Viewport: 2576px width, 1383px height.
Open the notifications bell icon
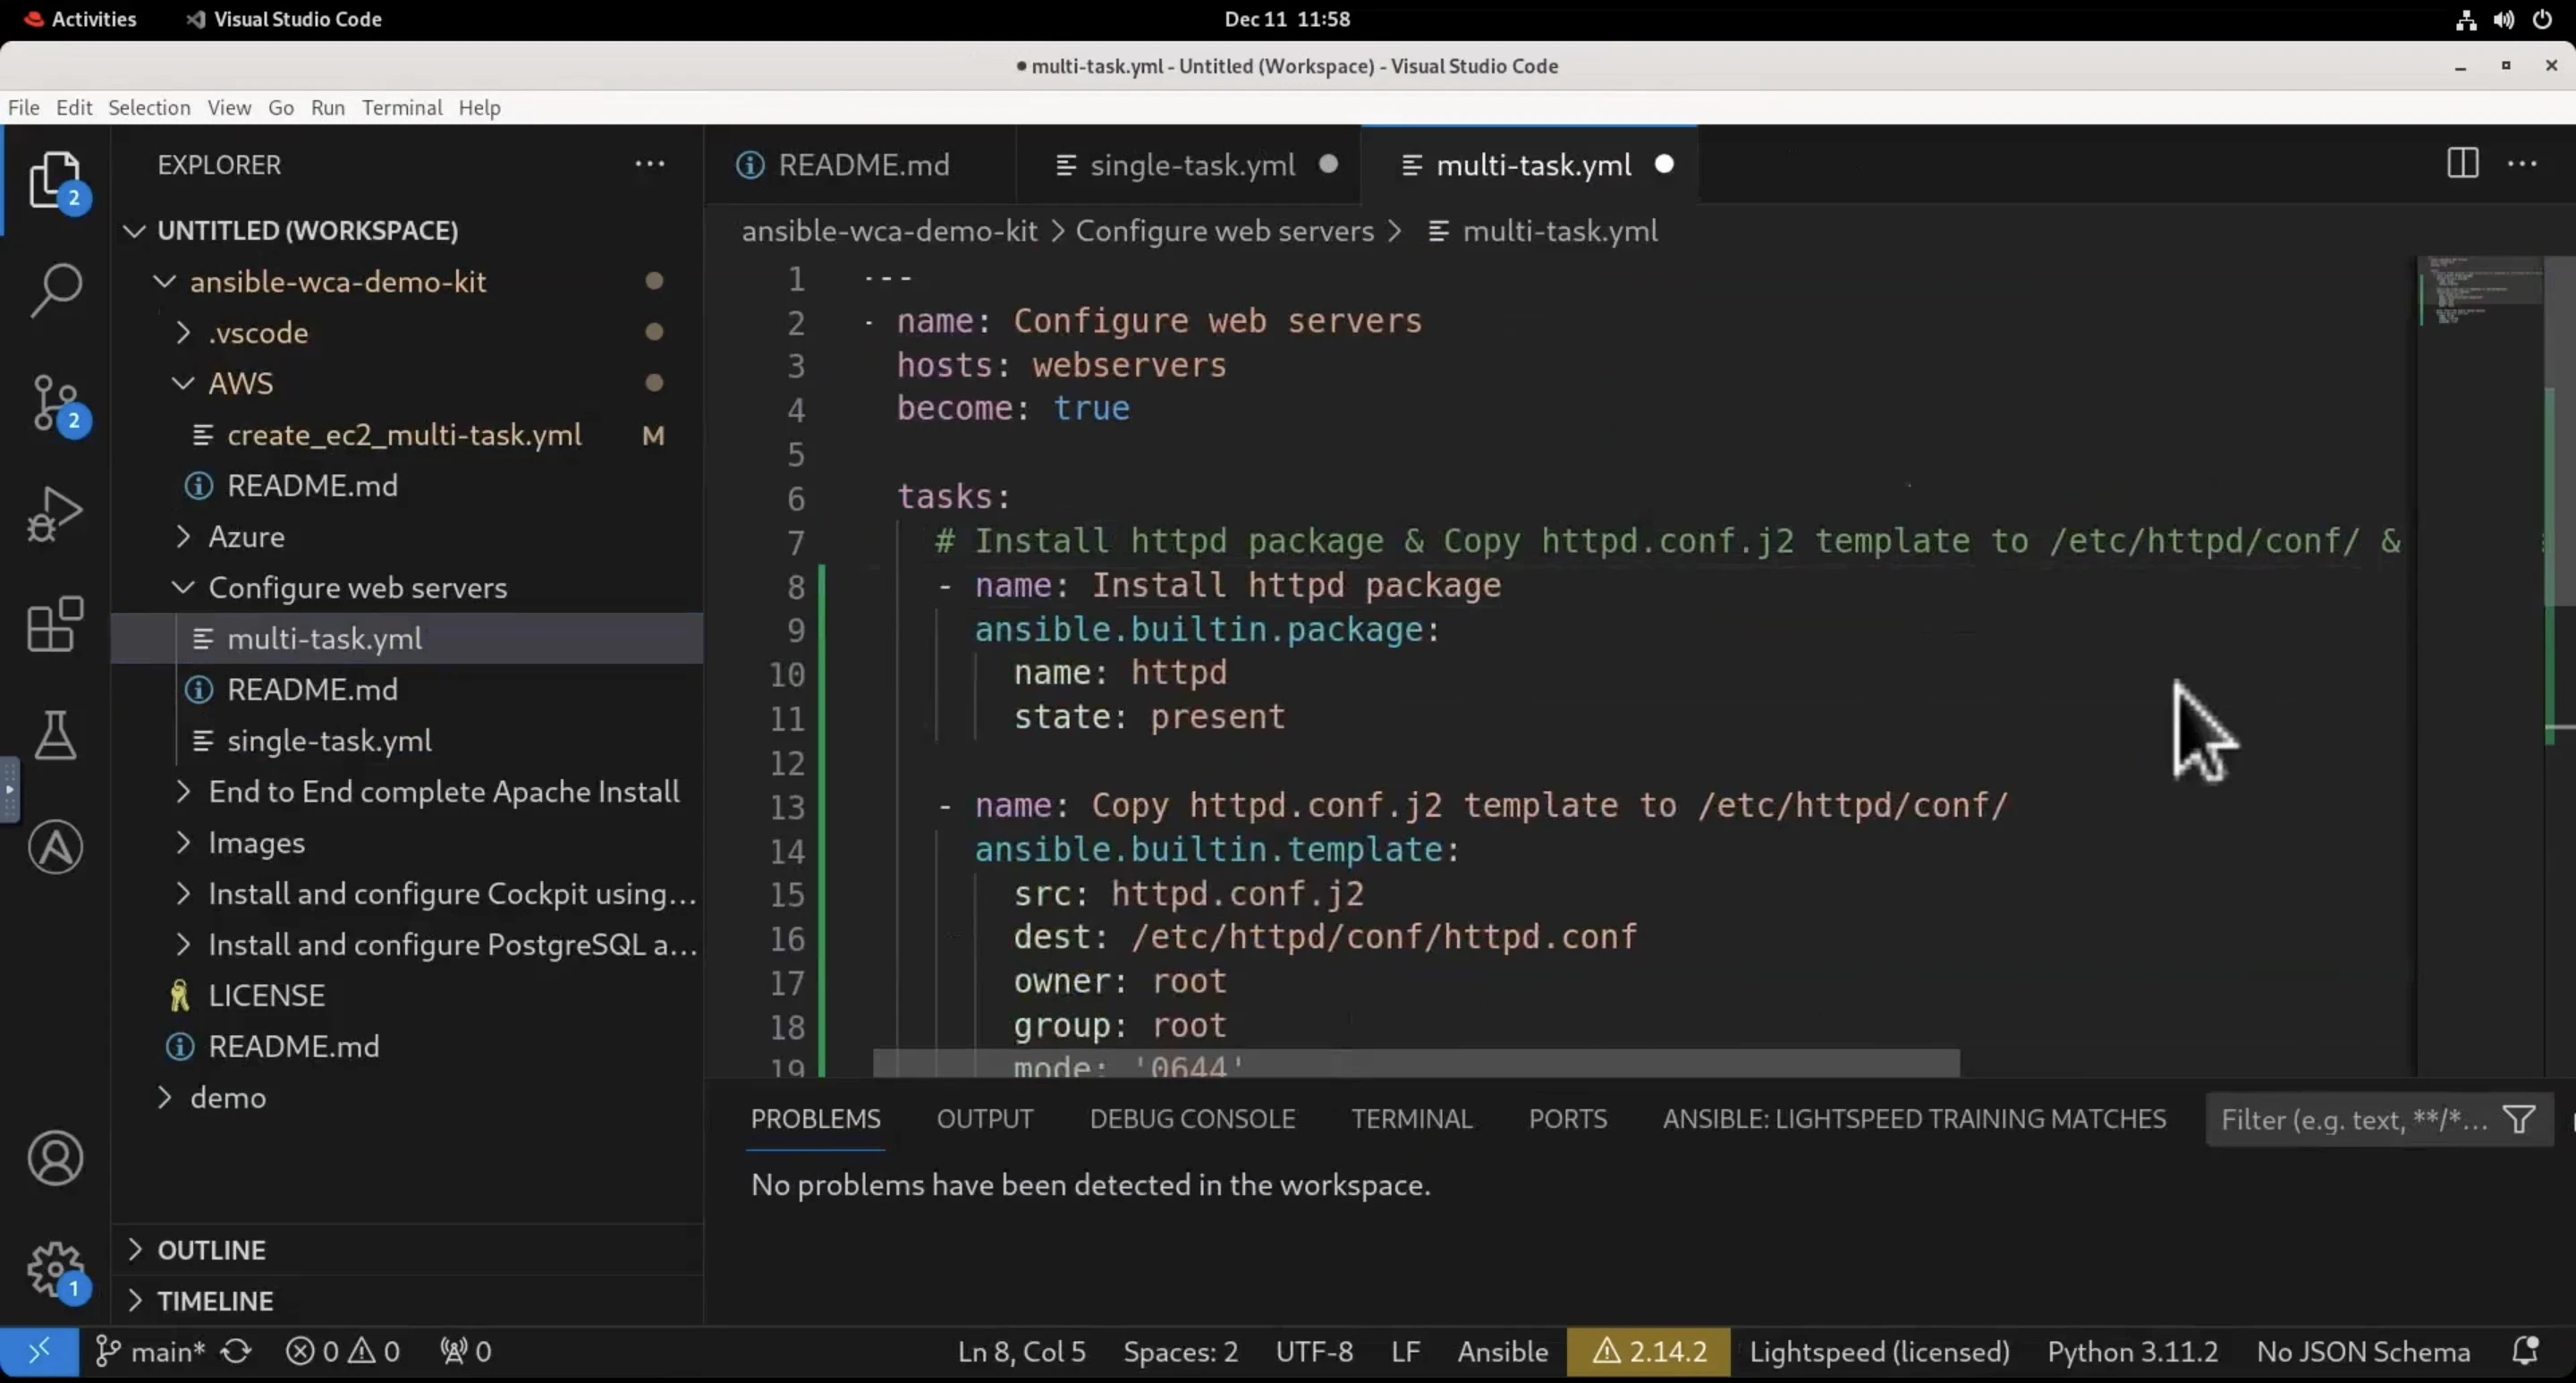coord(2525,1352)
